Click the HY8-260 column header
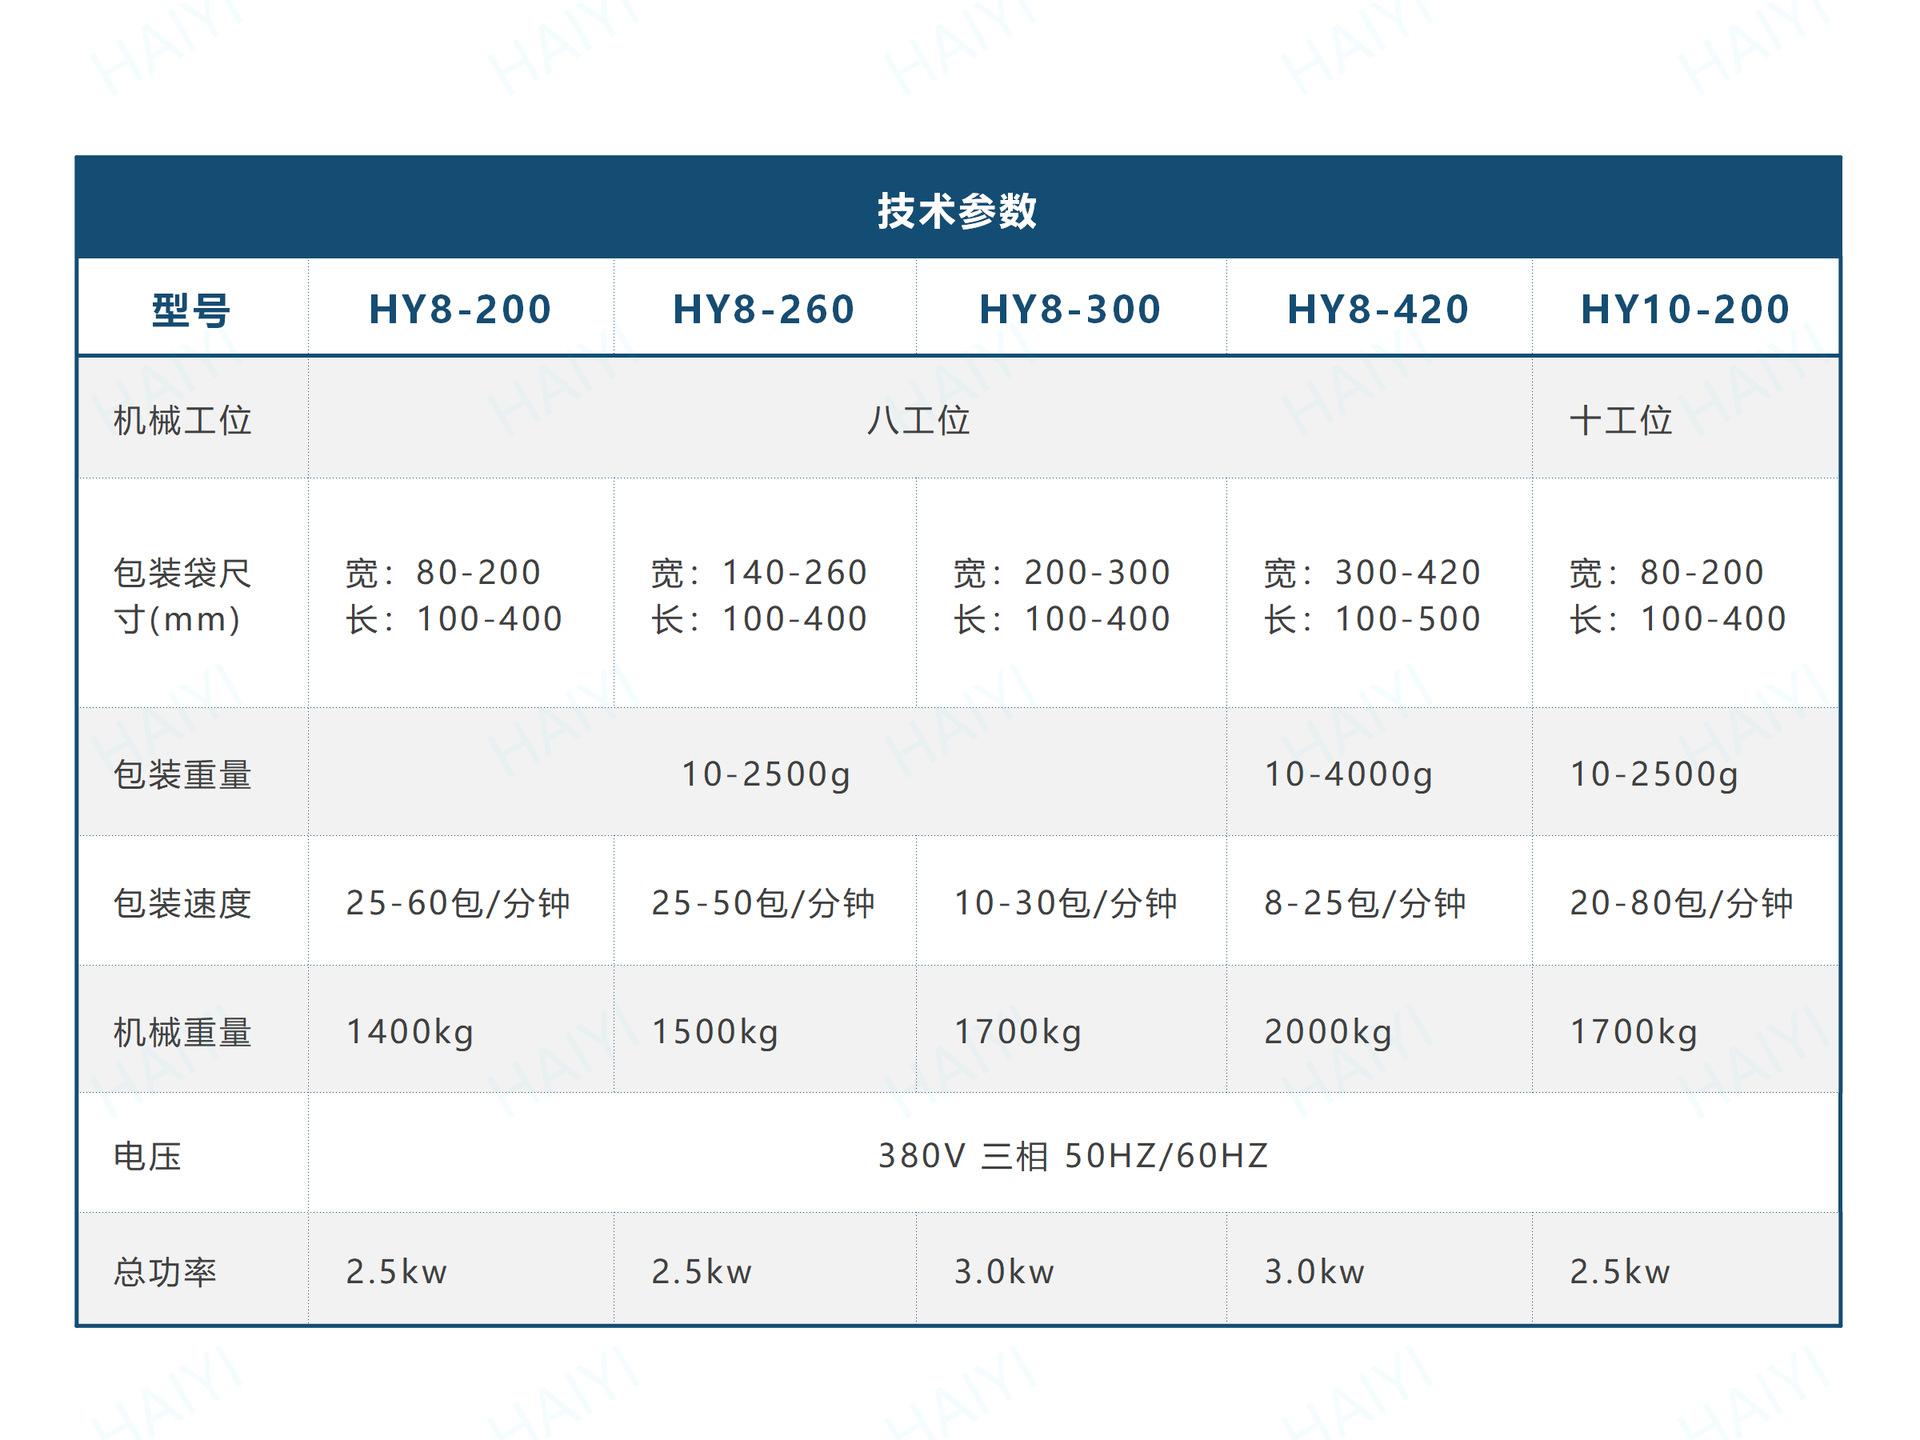Image resolution: width=1920 pixels, height=1440 pixels. coord(764,309)
